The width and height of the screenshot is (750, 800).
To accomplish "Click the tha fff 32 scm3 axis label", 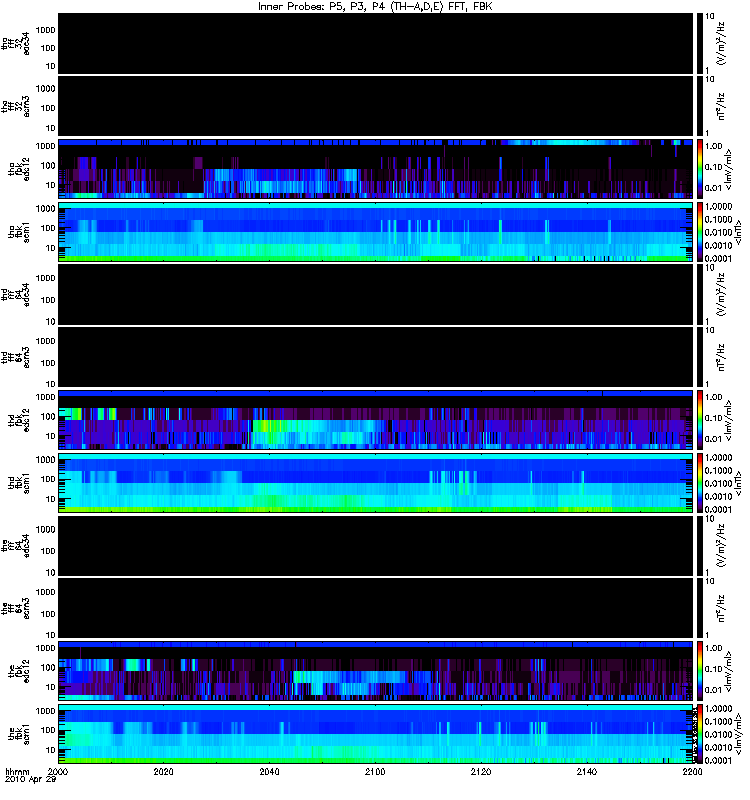I will click(x=15, y=106).
